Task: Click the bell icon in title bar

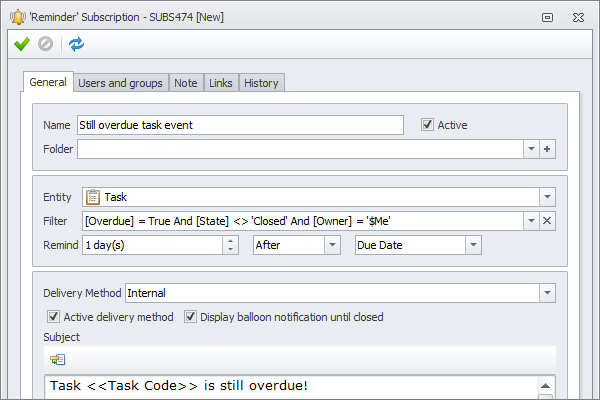Action: click(x=14, y=16)
